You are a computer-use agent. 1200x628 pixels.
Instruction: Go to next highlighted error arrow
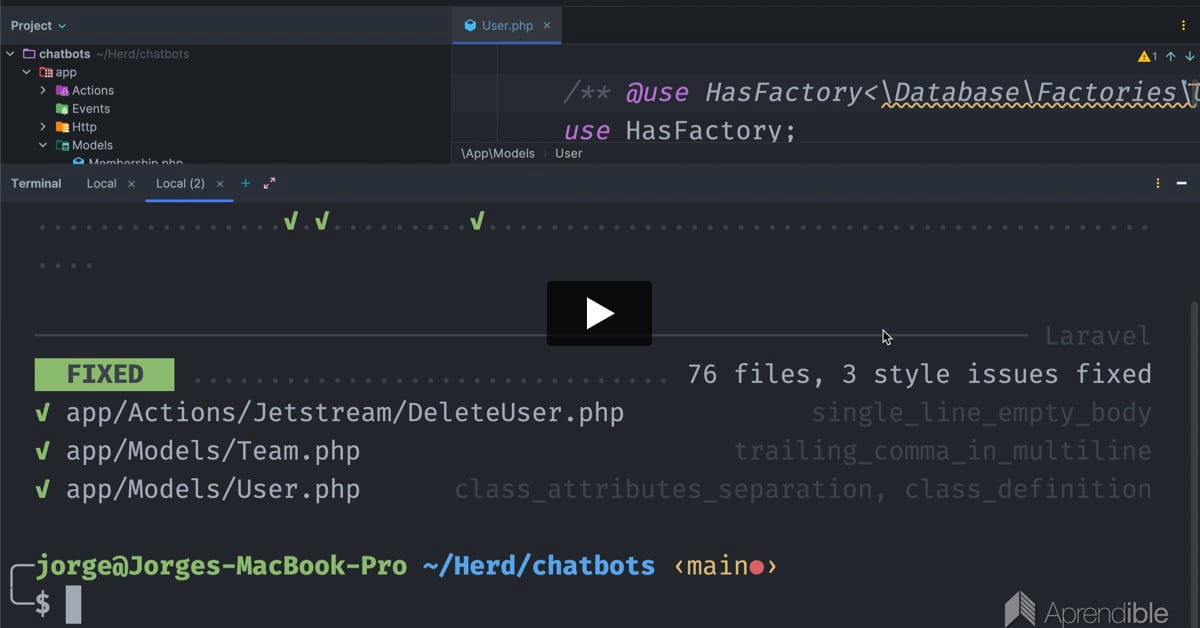[x=1189, y=57]
